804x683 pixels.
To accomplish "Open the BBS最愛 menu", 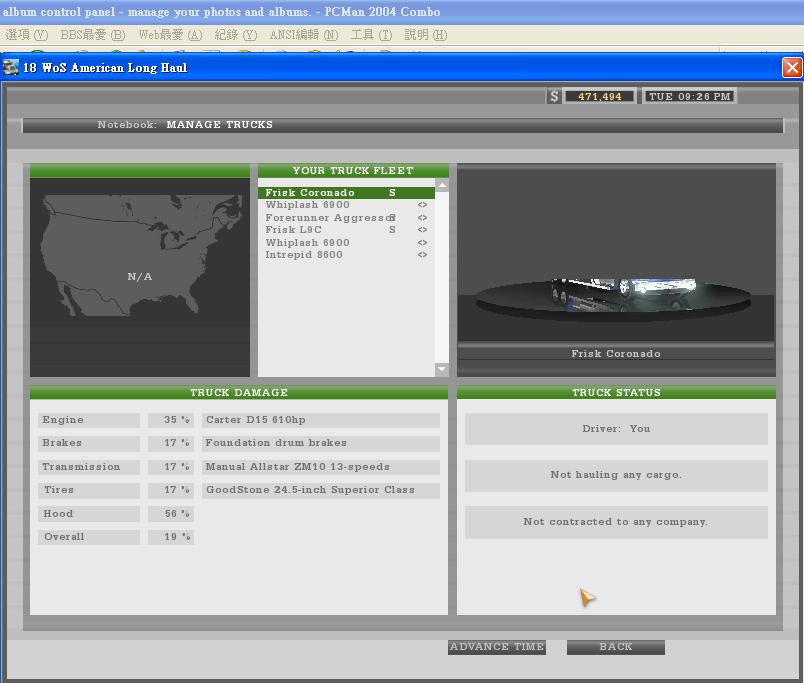I will point(92,35).
